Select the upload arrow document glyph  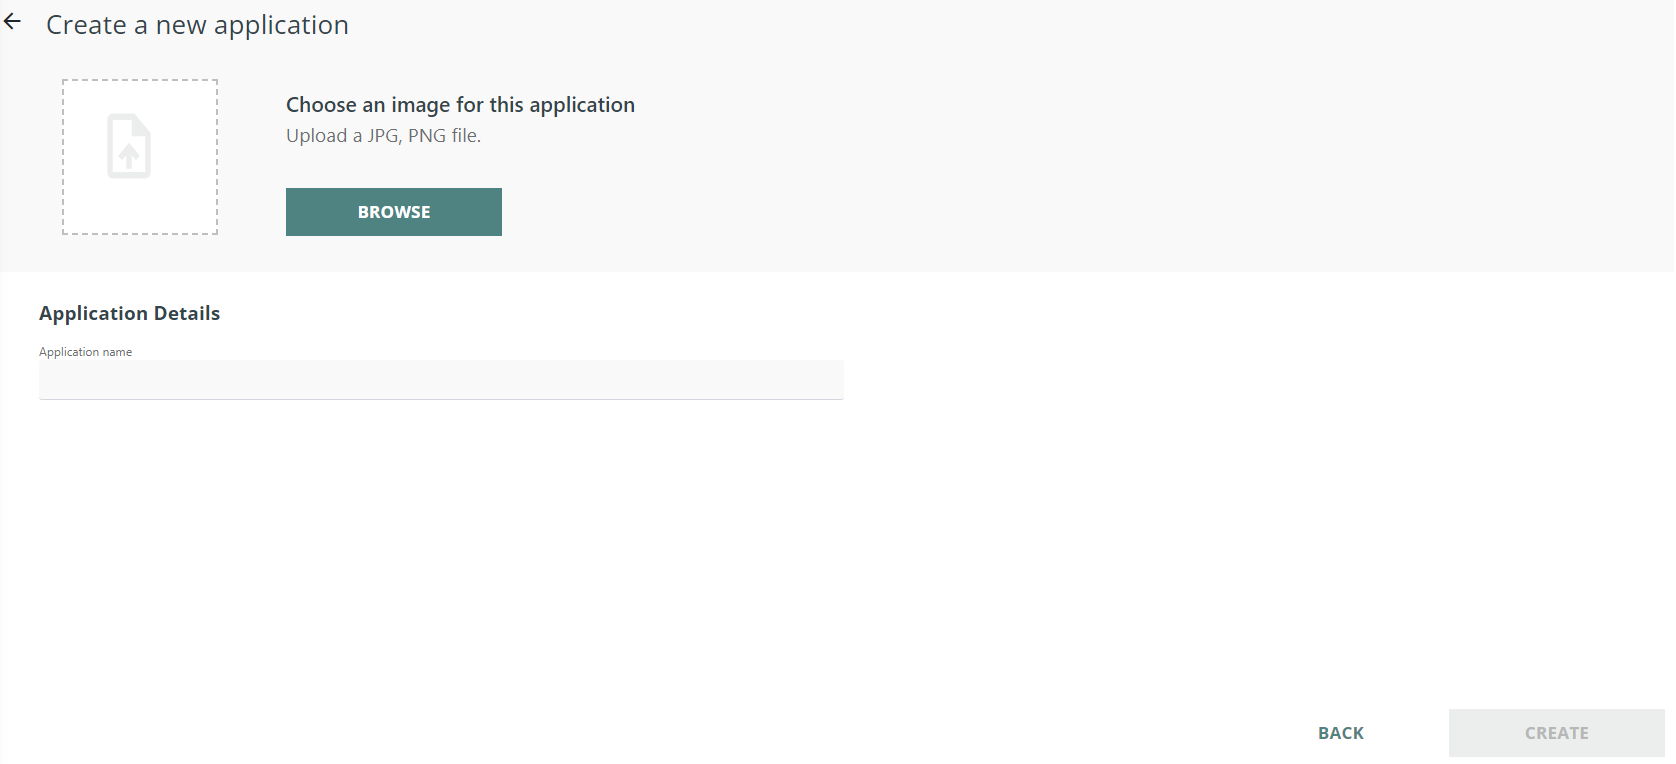(129, 147)
